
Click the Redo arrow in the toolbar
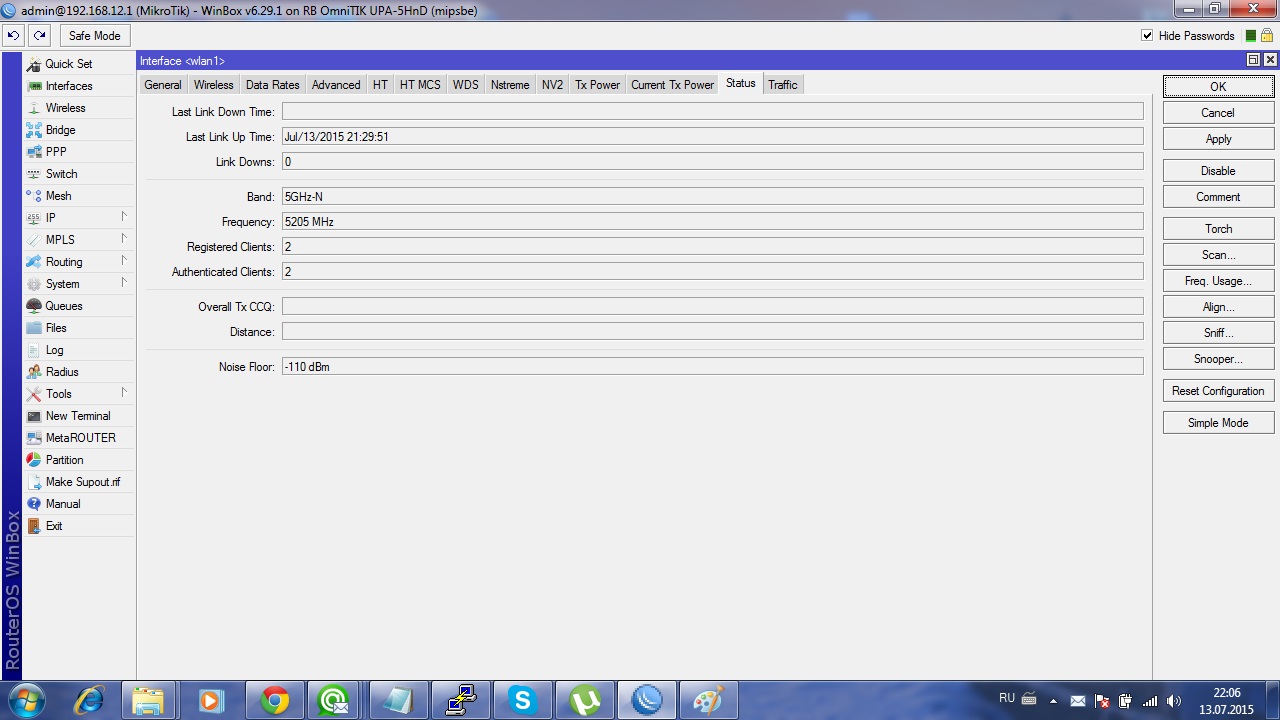tap(39, 36)
